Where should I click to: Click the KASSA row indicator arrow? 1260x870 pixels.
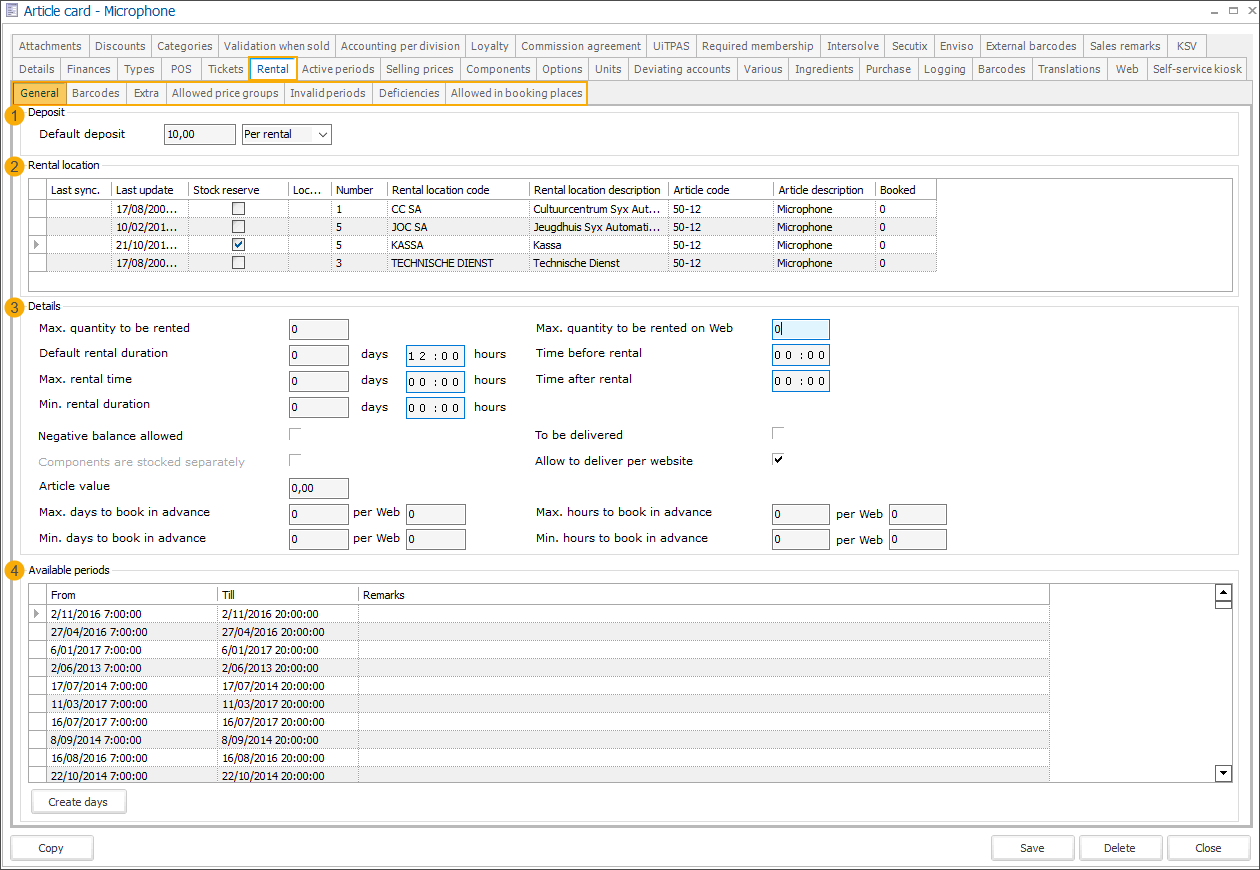click(38, 245)
